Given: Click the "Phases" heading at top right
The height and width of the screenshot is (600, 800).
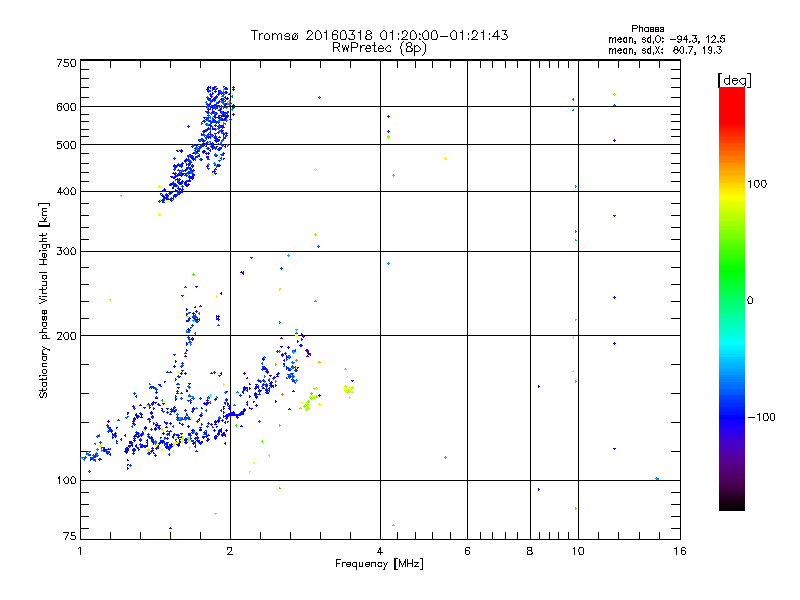Looking at the screenshot, I should pos(647,29).
